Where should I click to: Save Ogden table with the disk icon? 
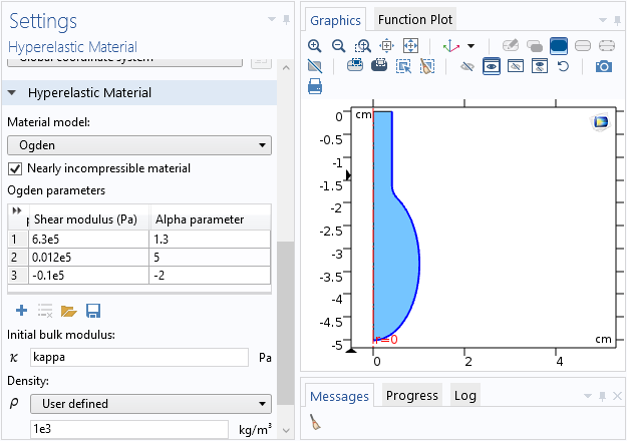click(93, 311)
